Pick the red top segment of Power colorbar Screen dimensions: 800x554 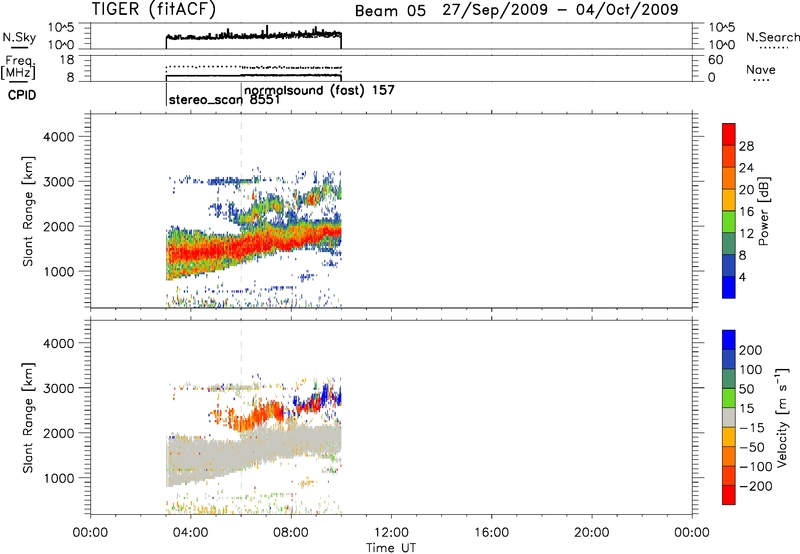tap(729, 134)
